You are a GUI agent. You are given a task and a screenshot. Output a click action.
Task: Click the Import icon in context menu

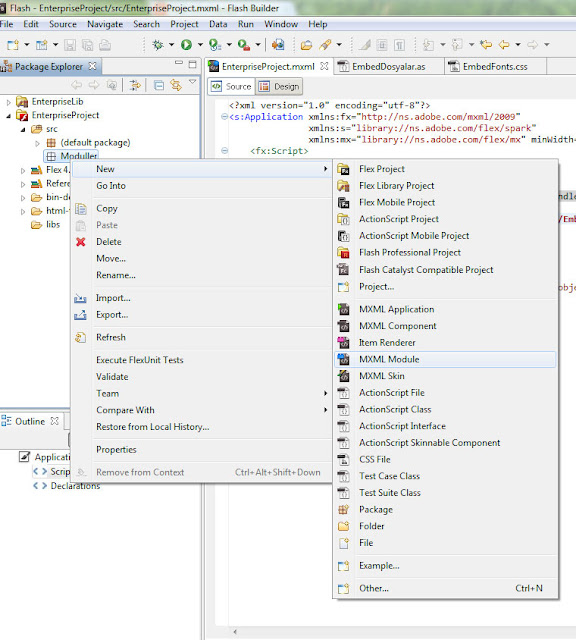click(x=80, y=298)
